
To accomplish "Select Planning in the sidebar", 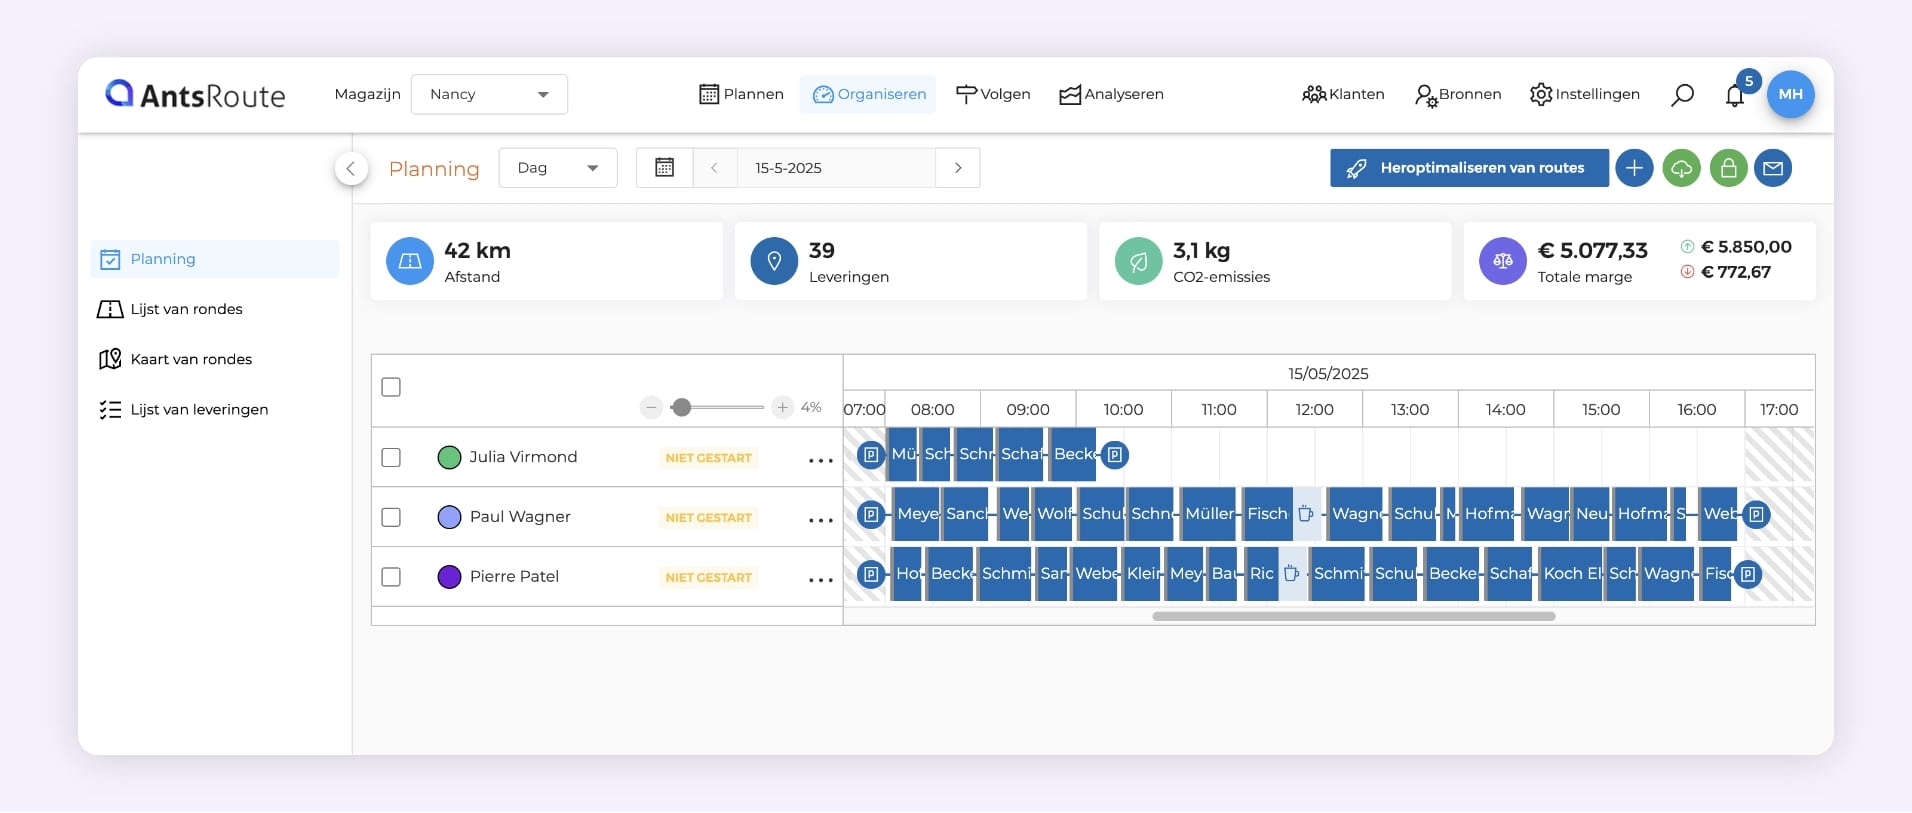I will (215, 259).
